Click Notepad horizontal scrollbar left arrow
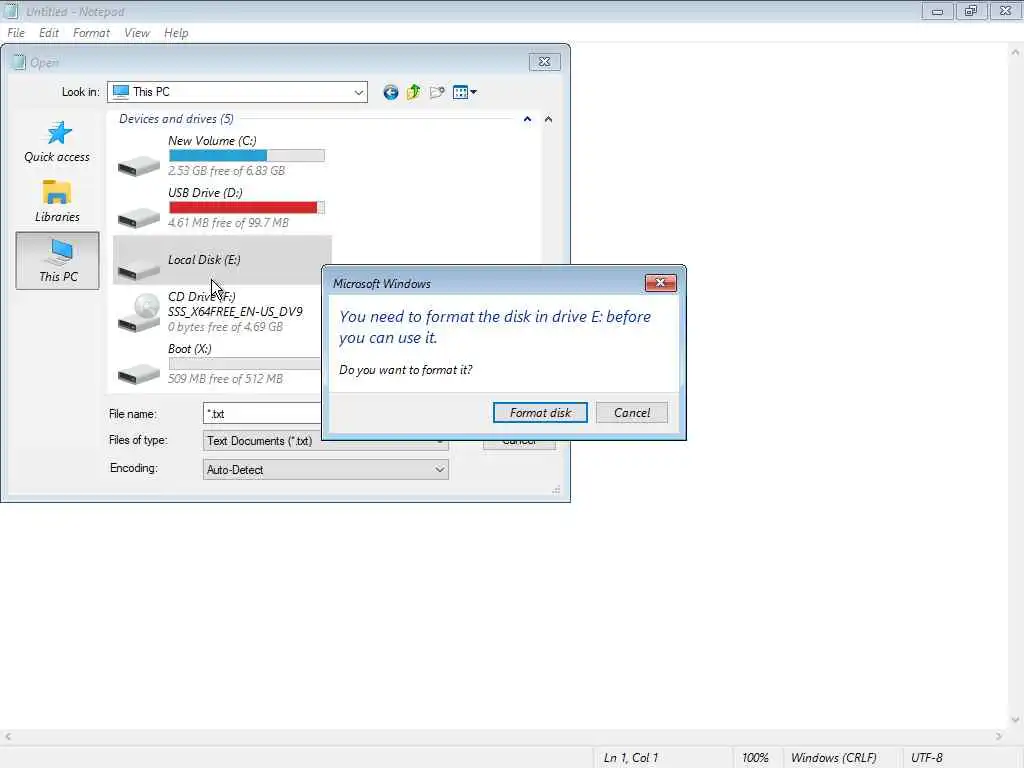This screenshot has width=1024, height=768. tap(8, 737)
